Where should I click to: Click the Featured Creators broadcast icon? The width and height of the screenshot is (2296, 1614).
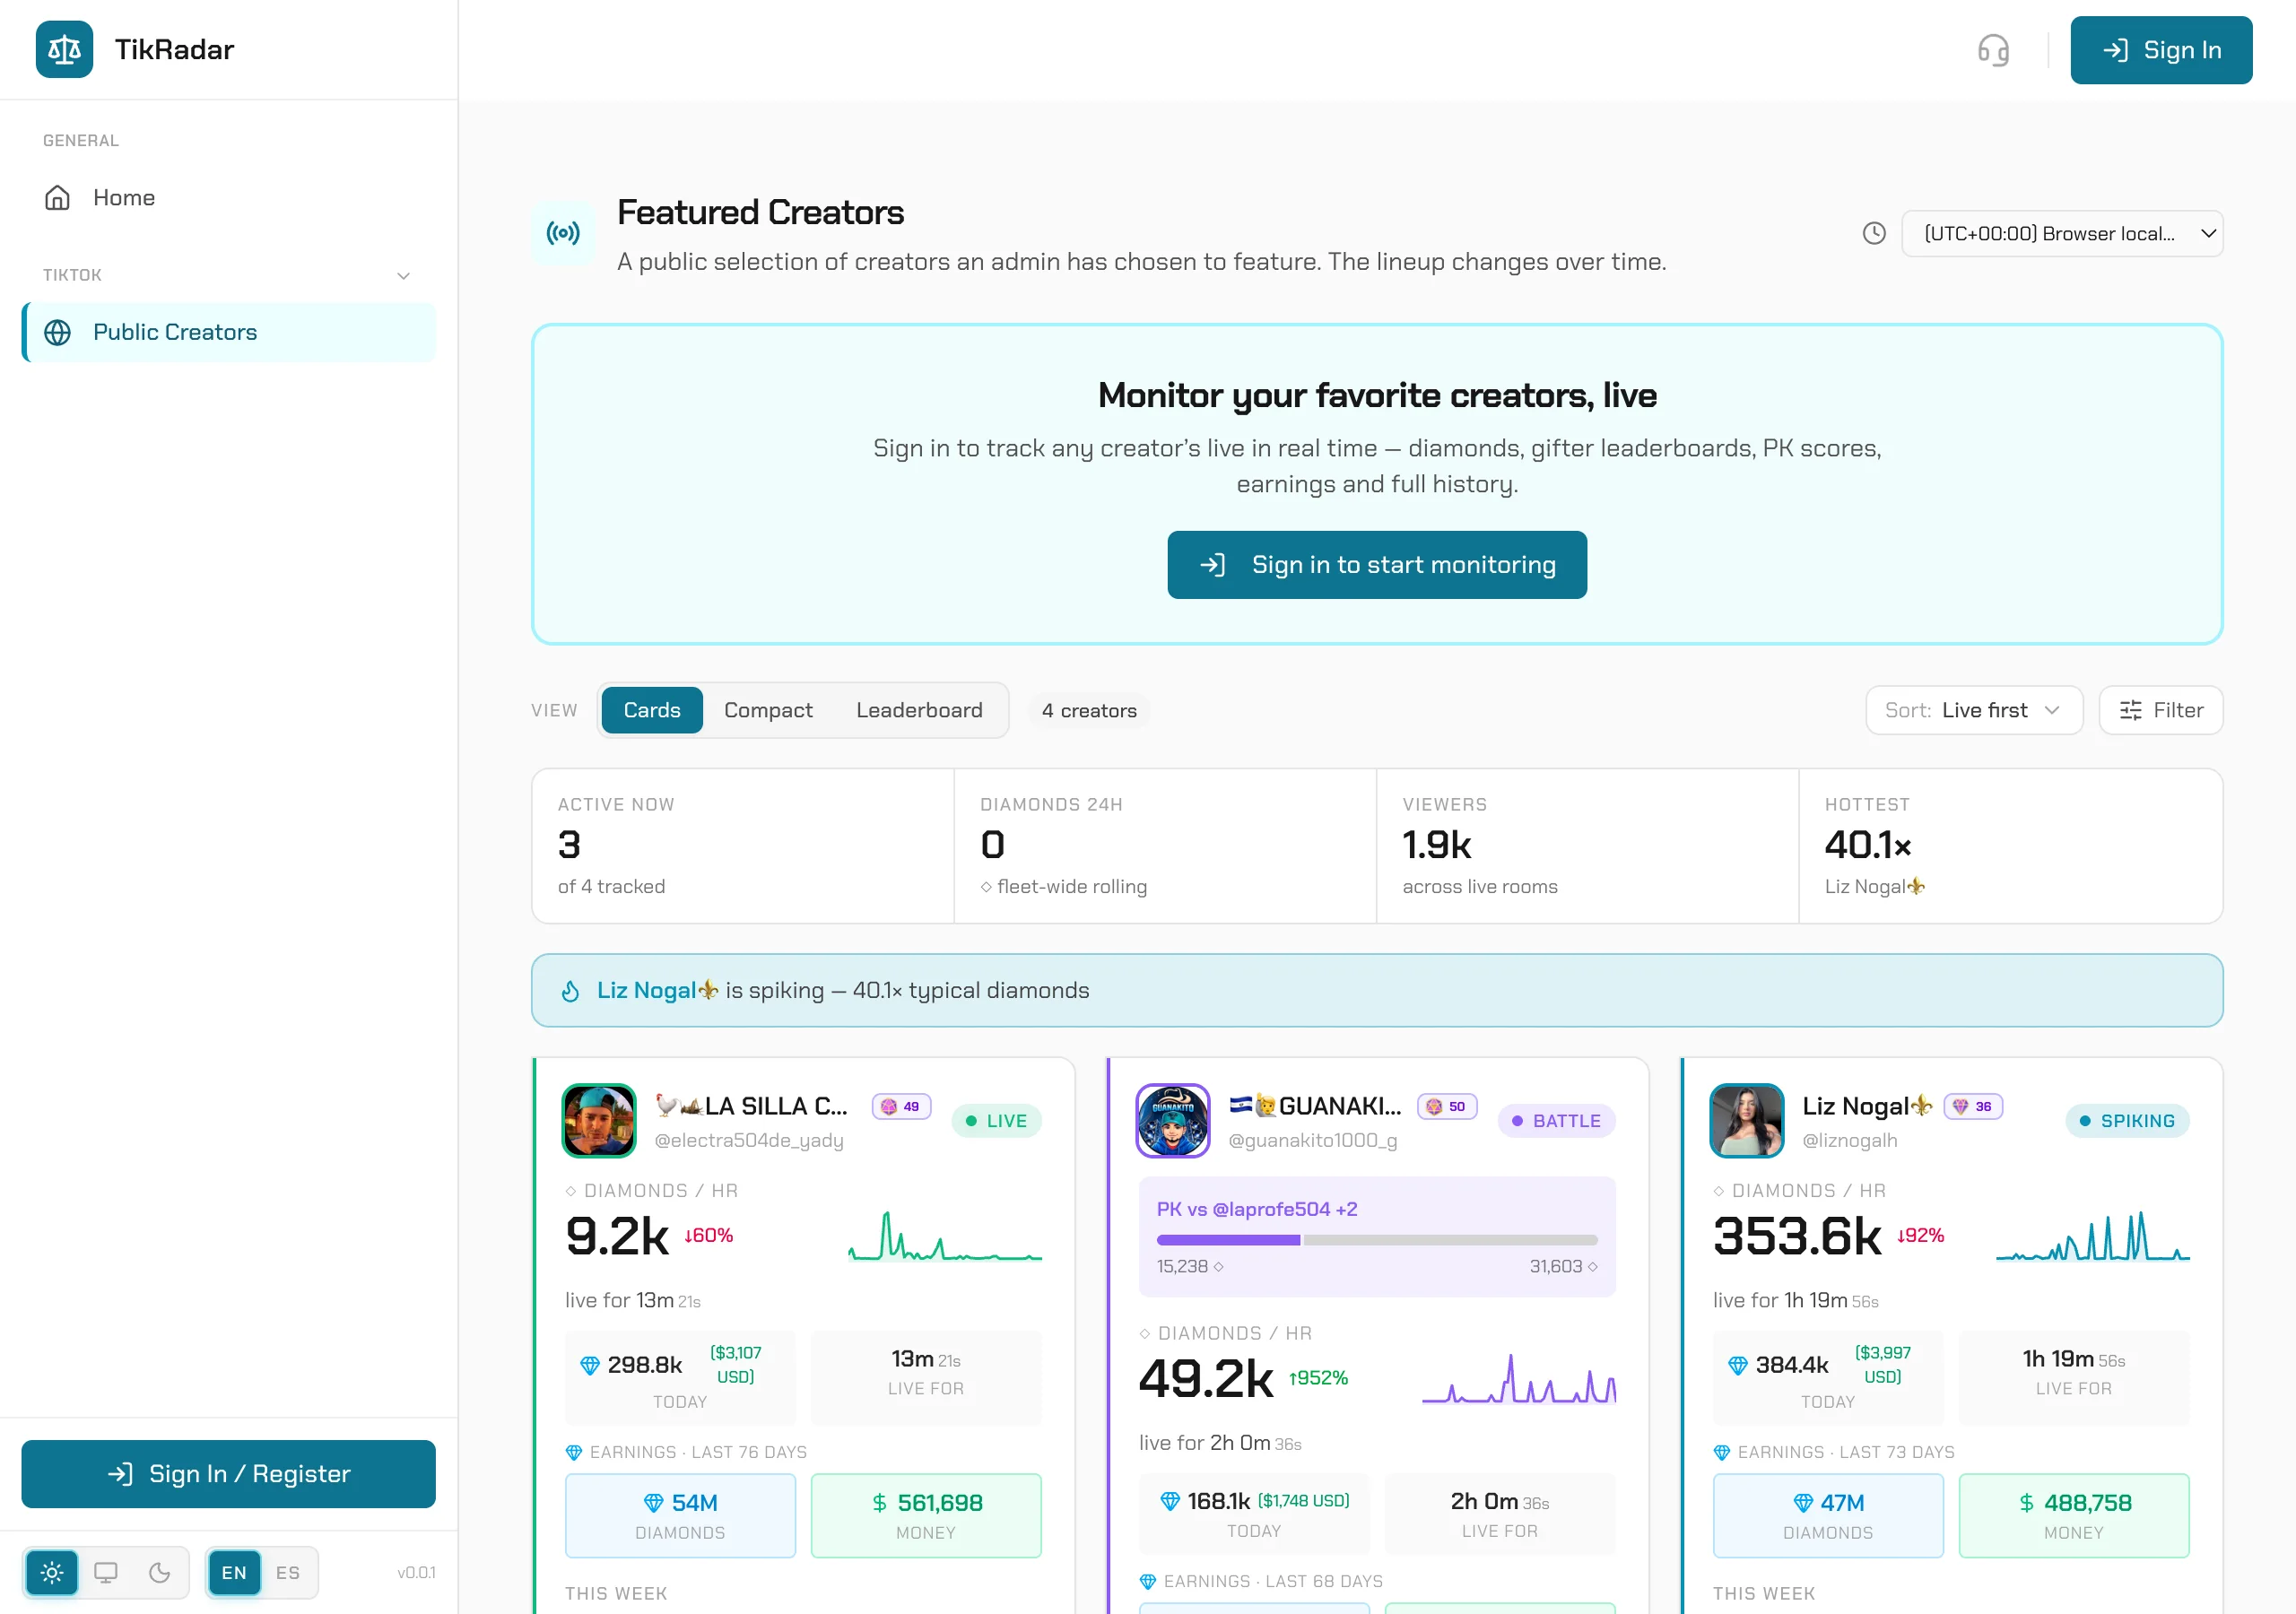point(563,233)
